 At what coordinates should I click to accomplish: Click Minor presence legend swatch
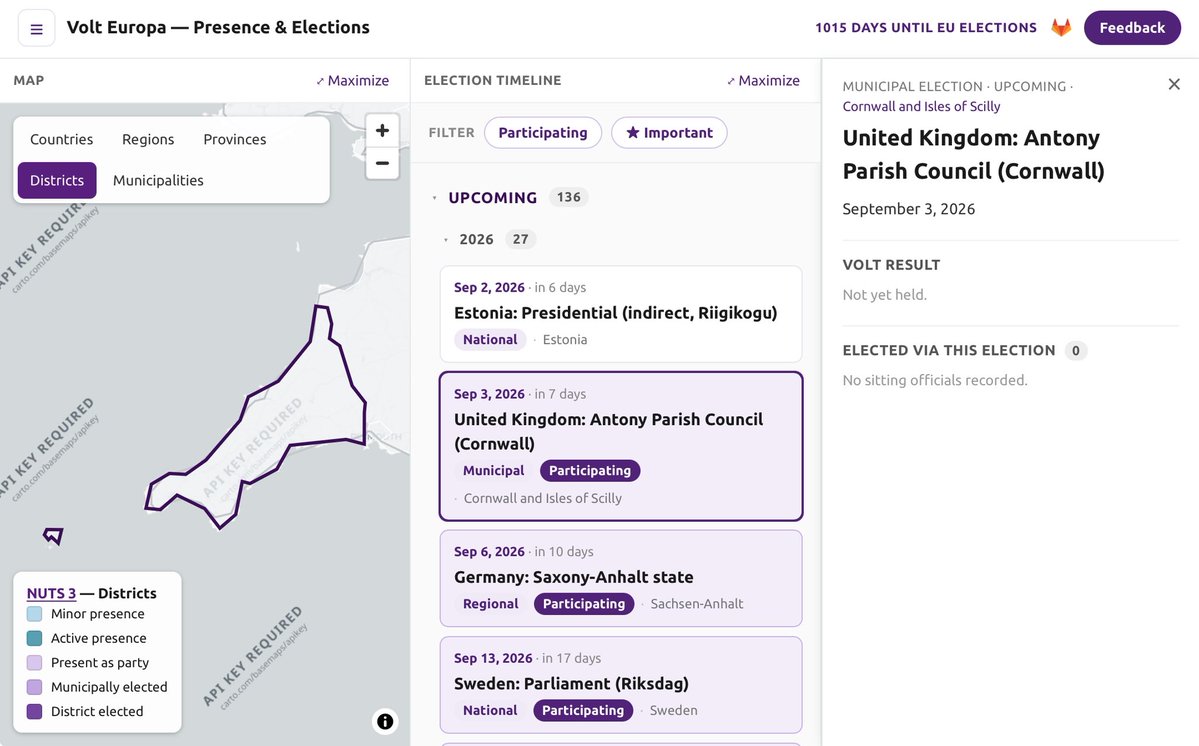point(34,614)
